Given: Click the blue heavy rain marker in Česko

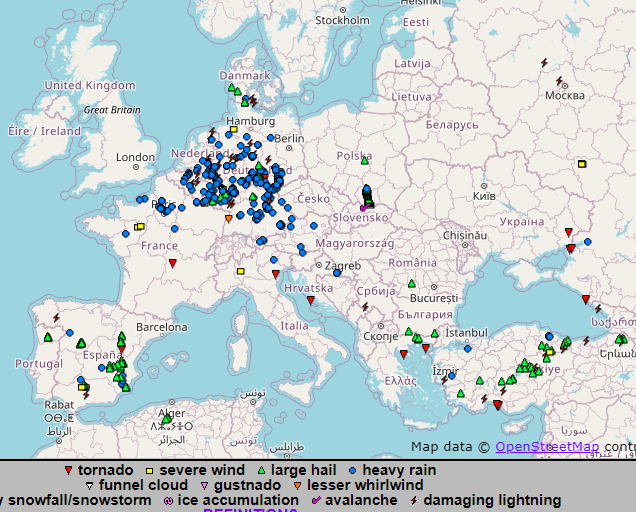Looking at the screenshot, I should point(314,226).
